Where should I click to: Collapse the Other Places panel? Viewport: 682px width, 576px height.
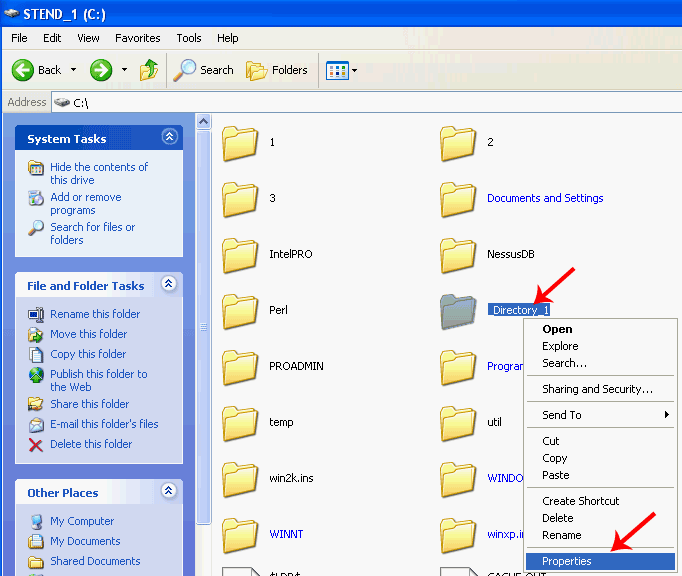pos(169,491)
